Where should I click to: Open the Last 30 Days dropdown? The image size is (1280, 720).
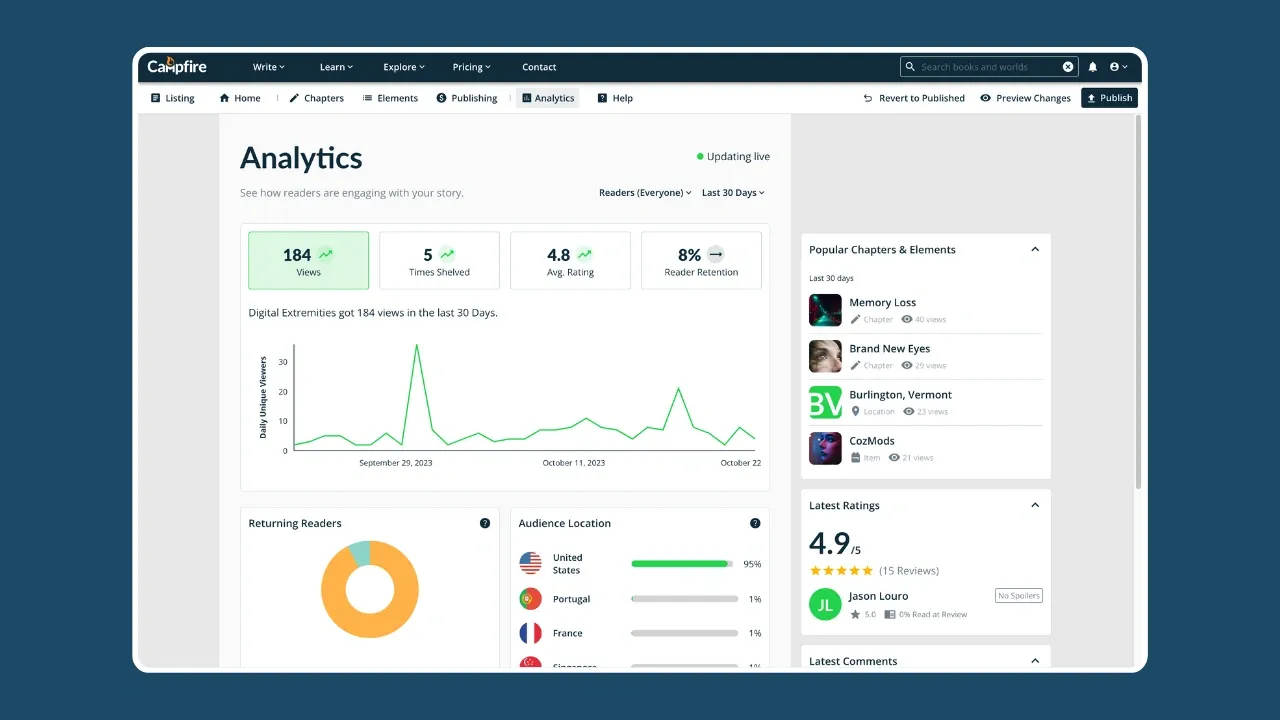733,193
